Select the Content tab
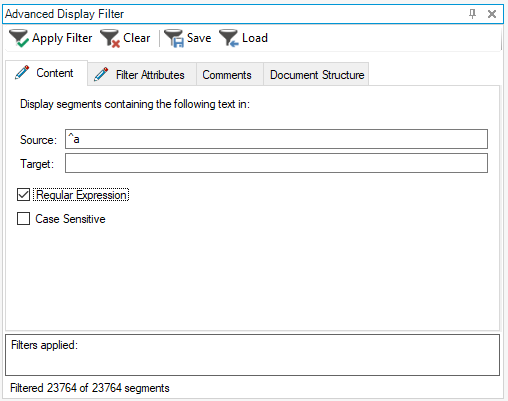Screen dimensions: 508x401 click(46, 73)
